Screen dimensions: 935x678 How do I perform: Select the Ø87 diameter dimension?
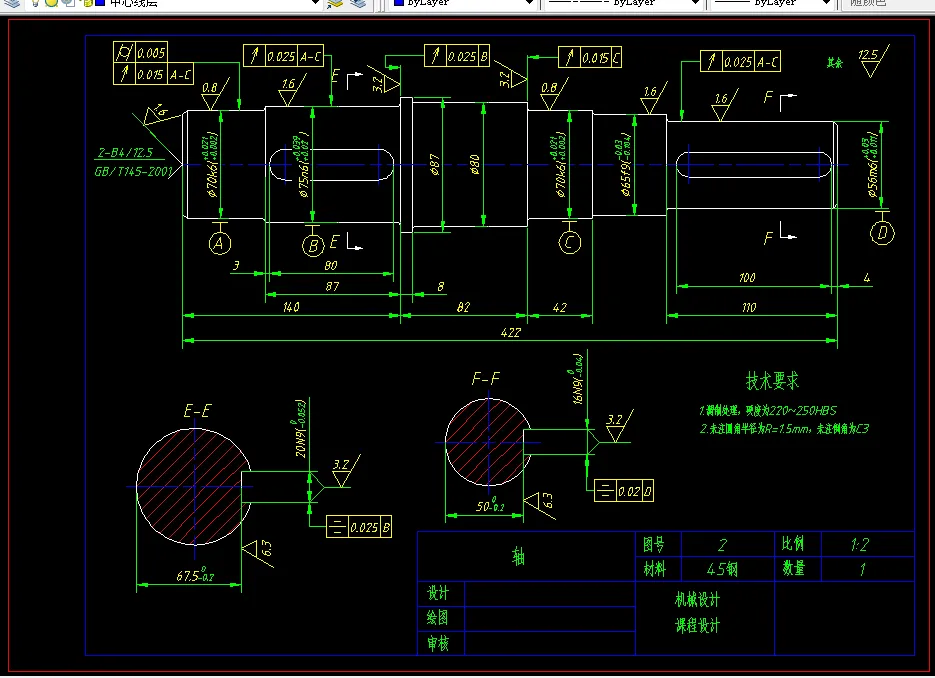click(x=435, y=164)
